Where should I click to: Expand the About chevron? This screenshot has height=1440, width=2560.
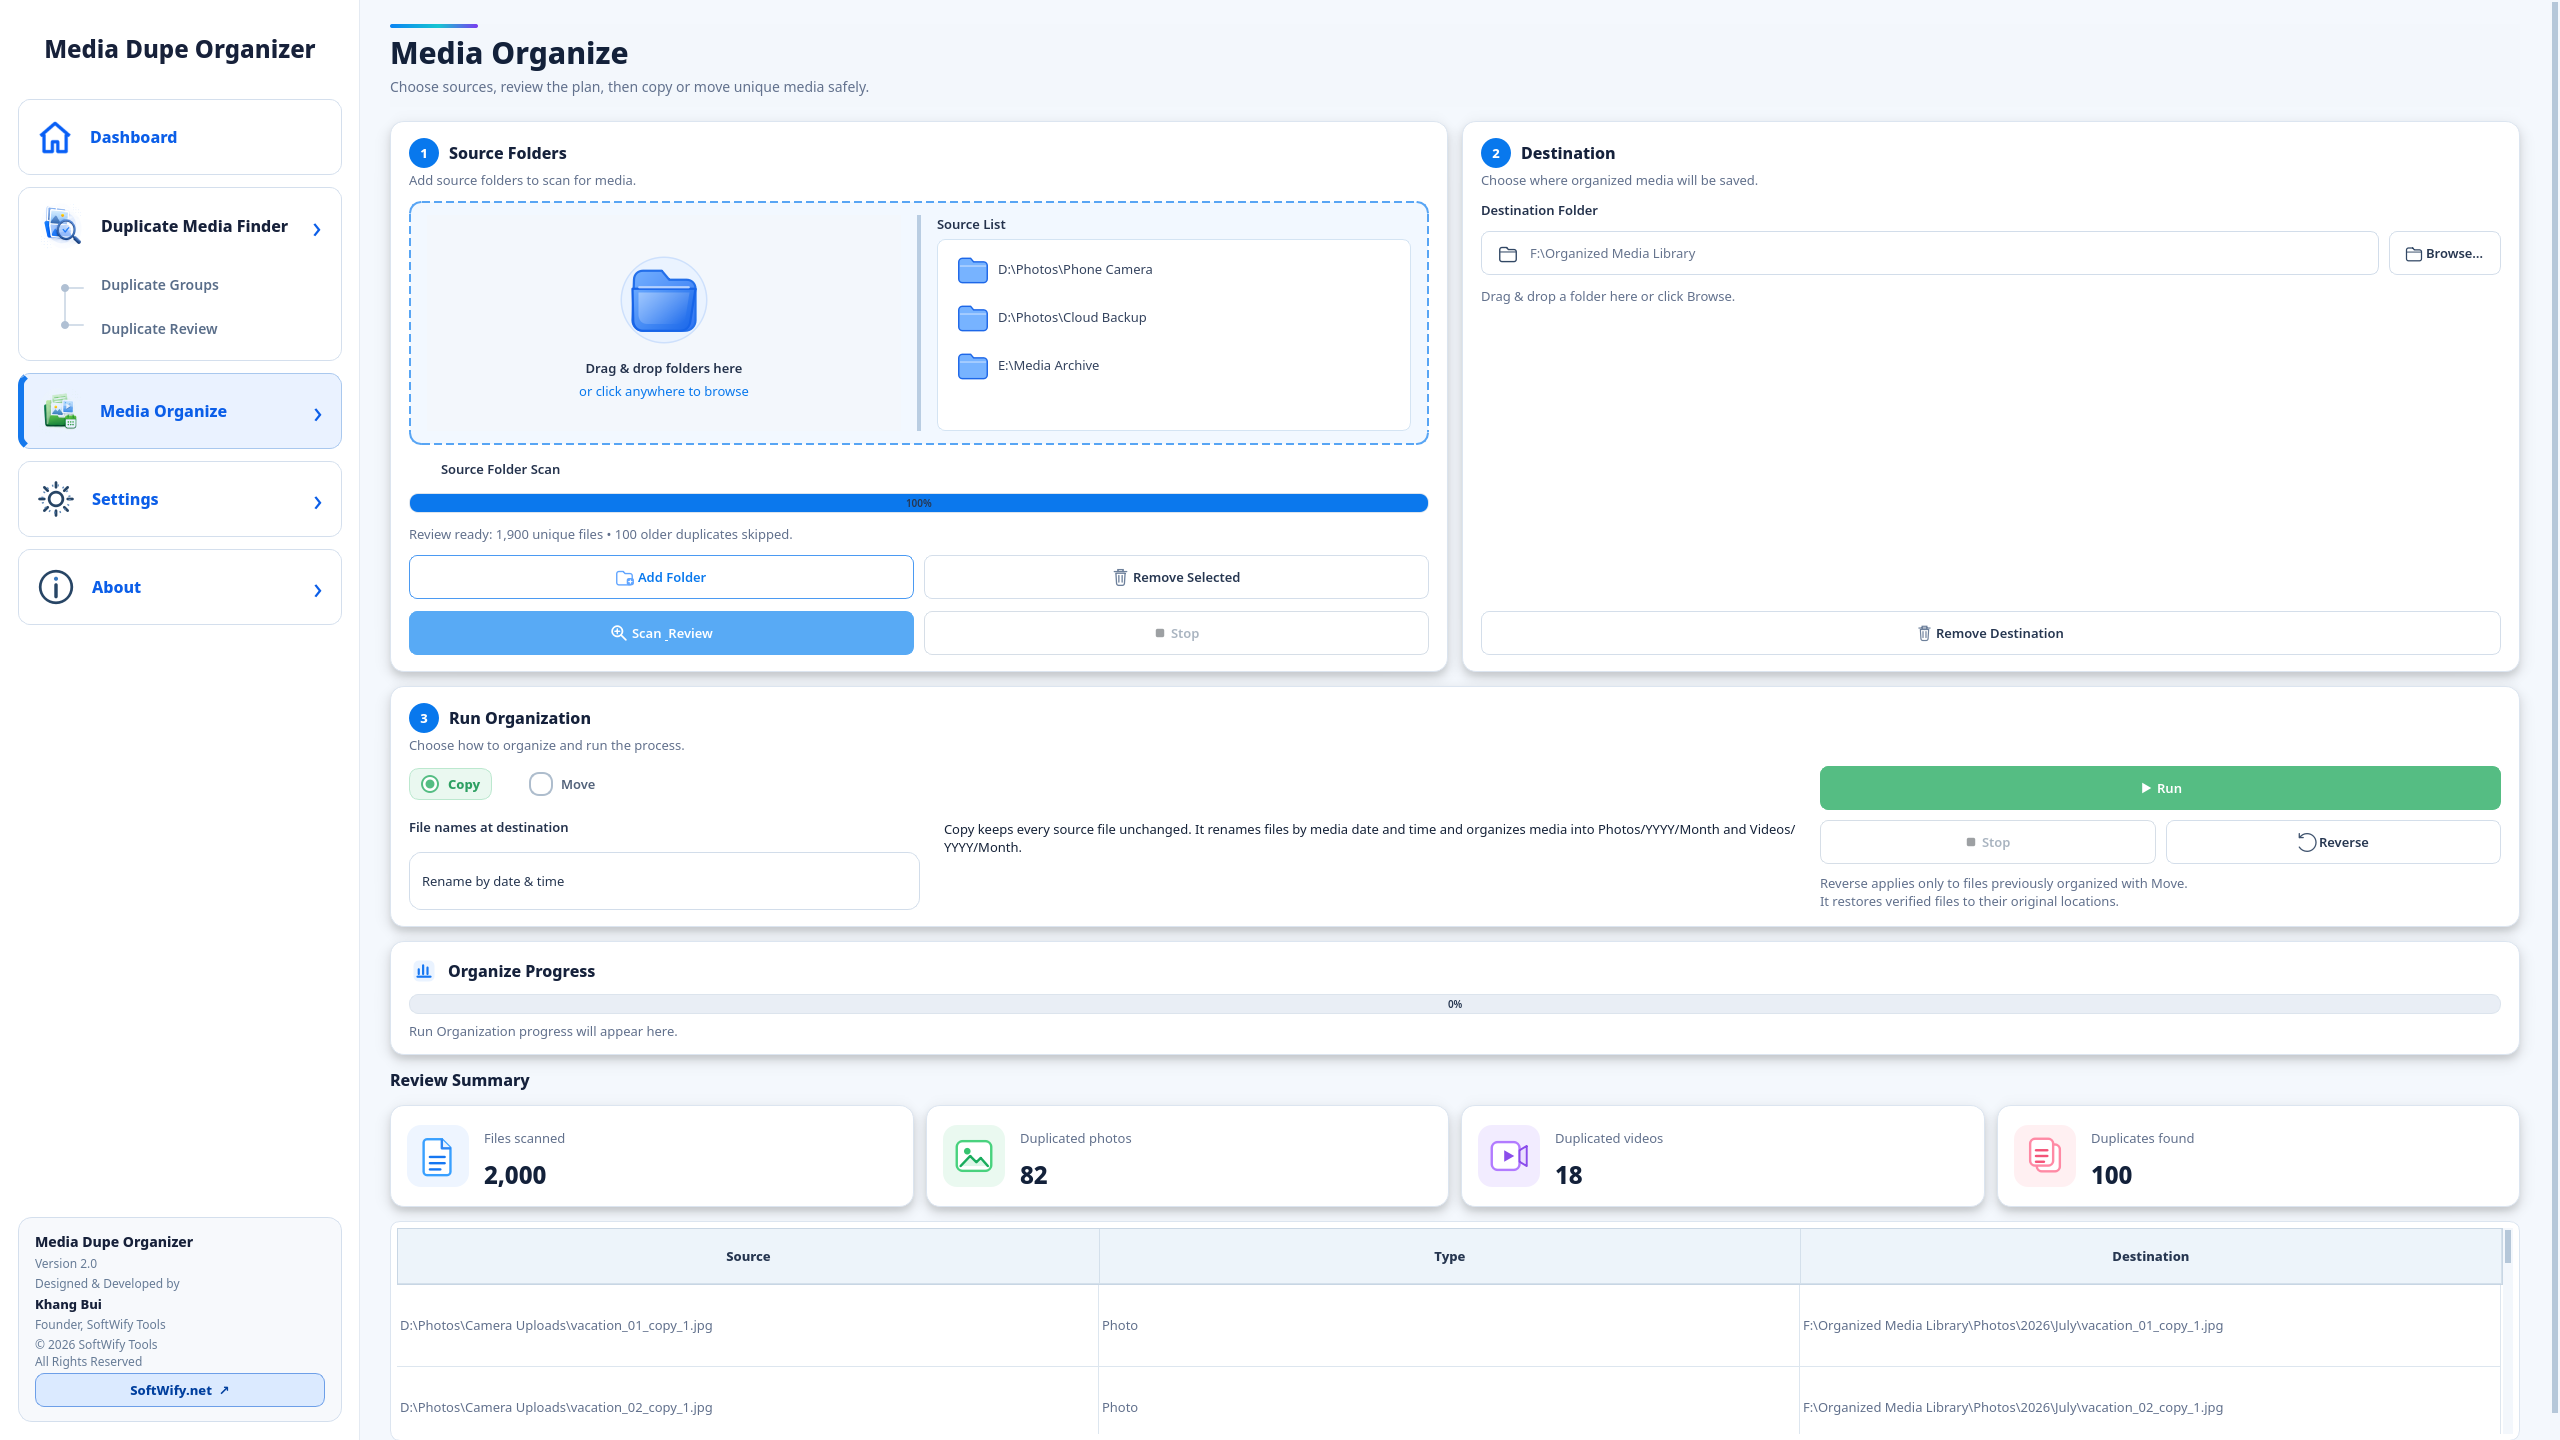[318, 590]
